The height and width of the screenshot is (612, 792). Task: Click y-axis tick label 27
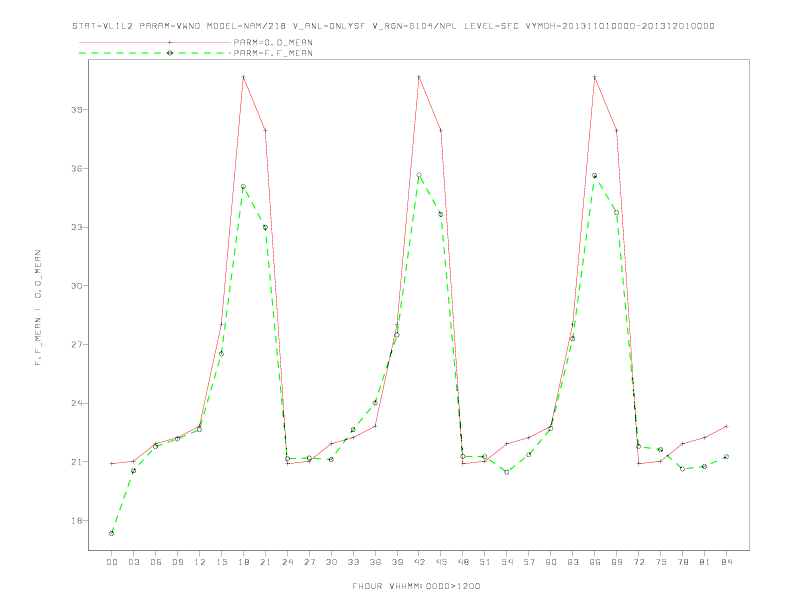point(77,344)
